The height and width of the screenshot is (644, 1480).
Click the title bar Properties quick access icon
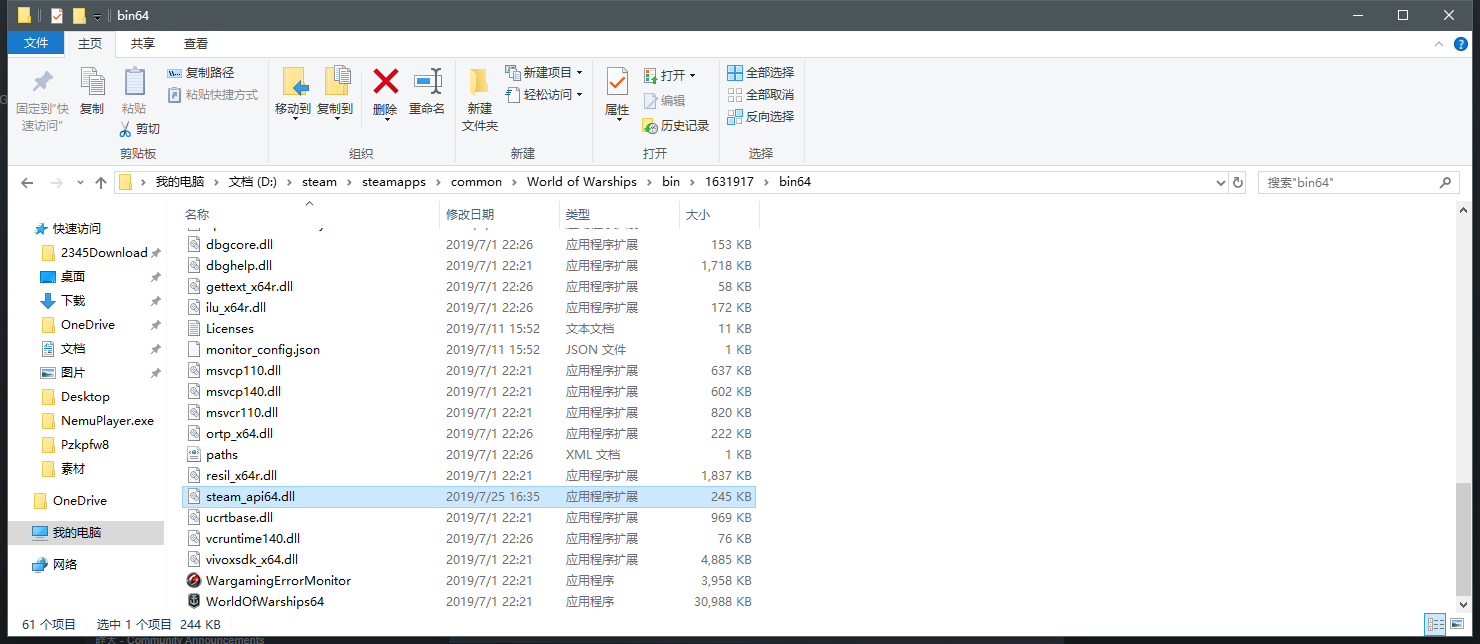pyautogui.click(x=57, y=16)
